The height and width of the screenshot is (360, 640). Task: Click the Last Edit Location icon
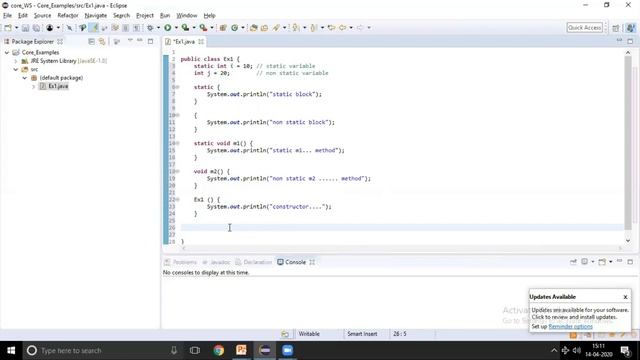pyautogui.click(x=331, y=28)
